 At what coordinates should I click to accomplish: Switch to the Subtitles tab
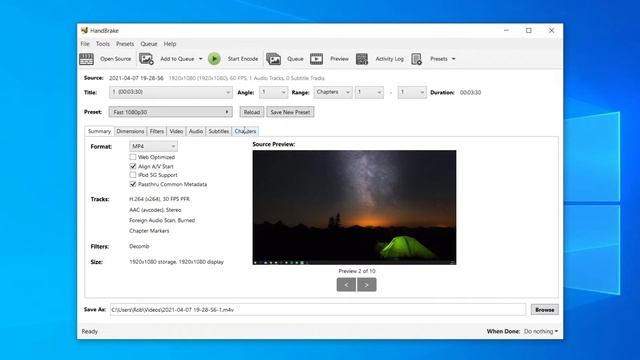coord(219,131)
